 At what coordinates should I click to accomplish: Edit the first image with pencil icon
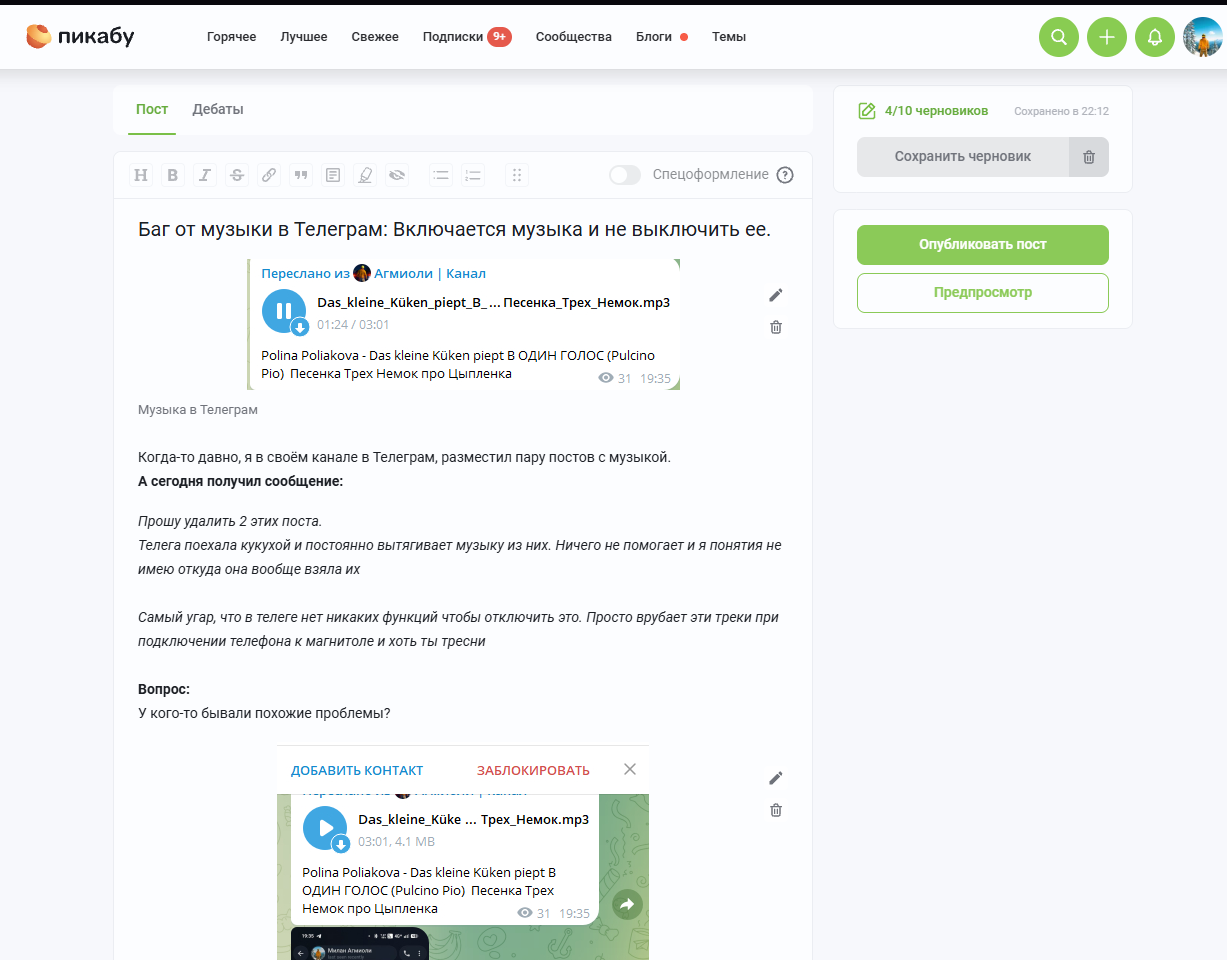pos(776,295)
